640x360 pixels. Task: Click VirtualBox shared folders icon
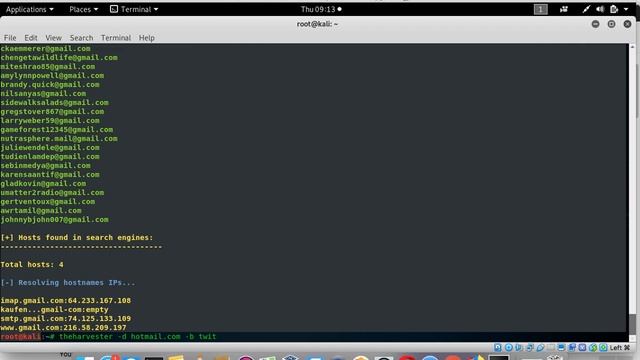point(551,347)
